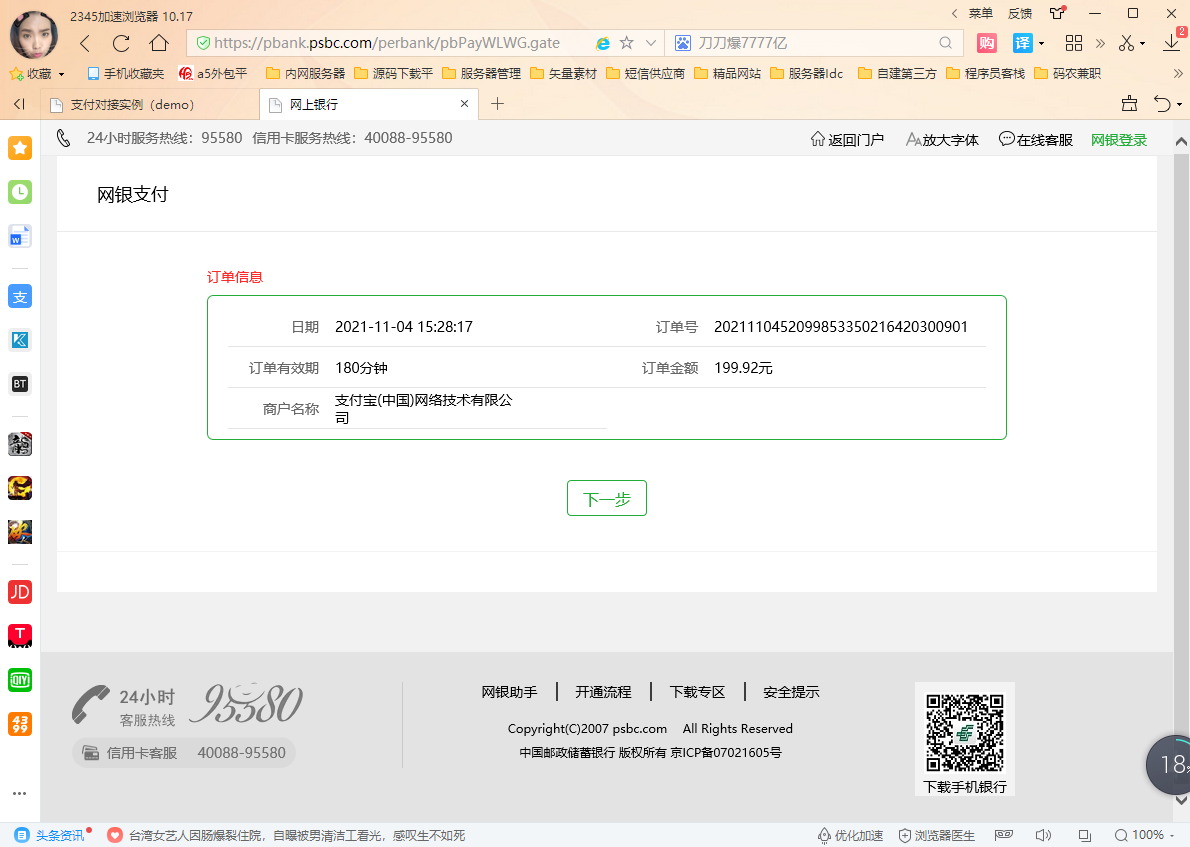Open 内网服务器 bookmark folder
The width and height of the screenshot is (1190, 847).
pos(306,74)
